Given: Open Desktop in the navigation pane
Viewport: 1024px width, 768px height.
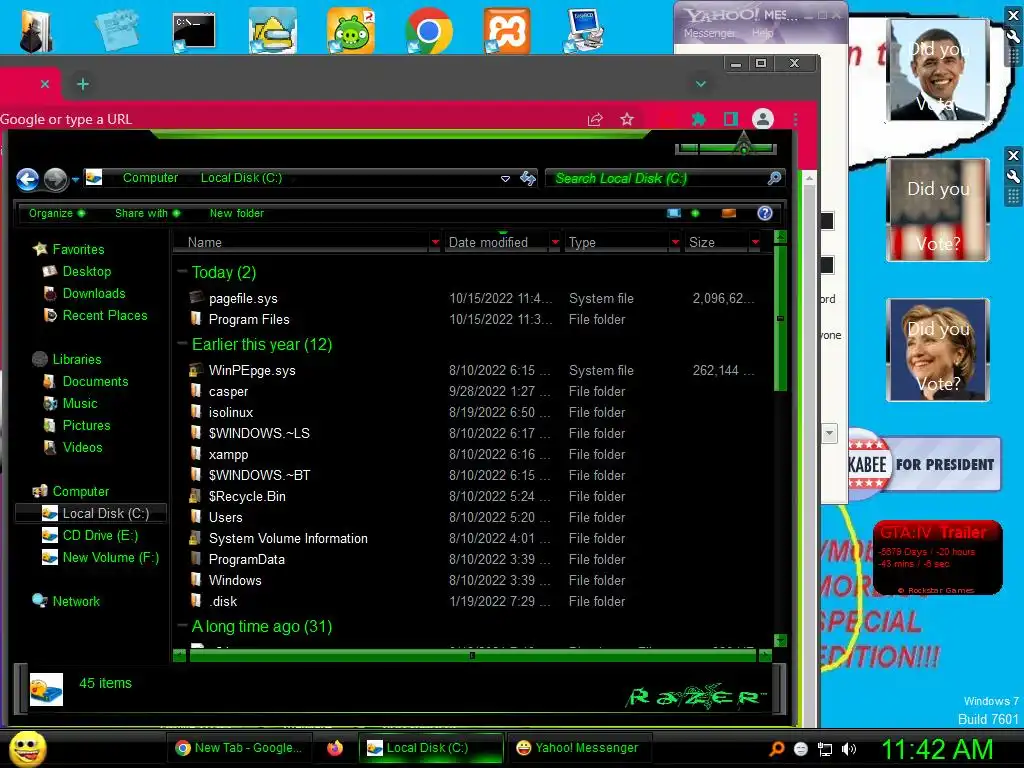Looking at the screenshot, I should [x=87, y=271].
